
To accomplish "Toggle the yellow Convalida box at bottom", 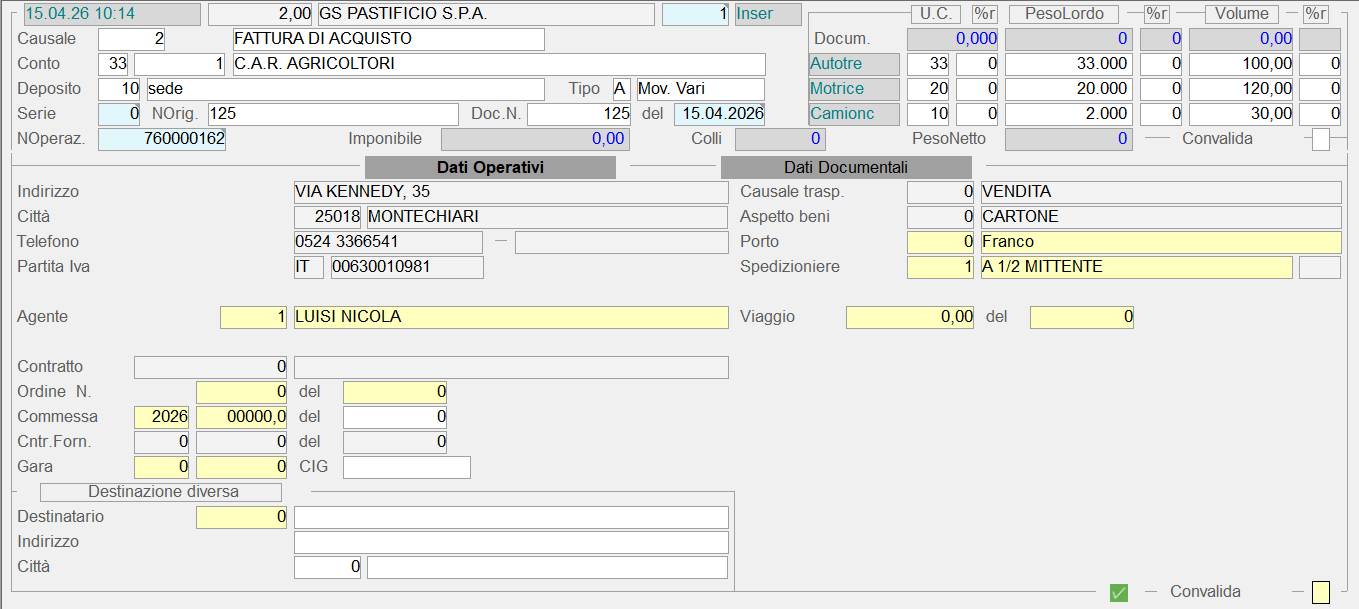I will click(1321, 592).
